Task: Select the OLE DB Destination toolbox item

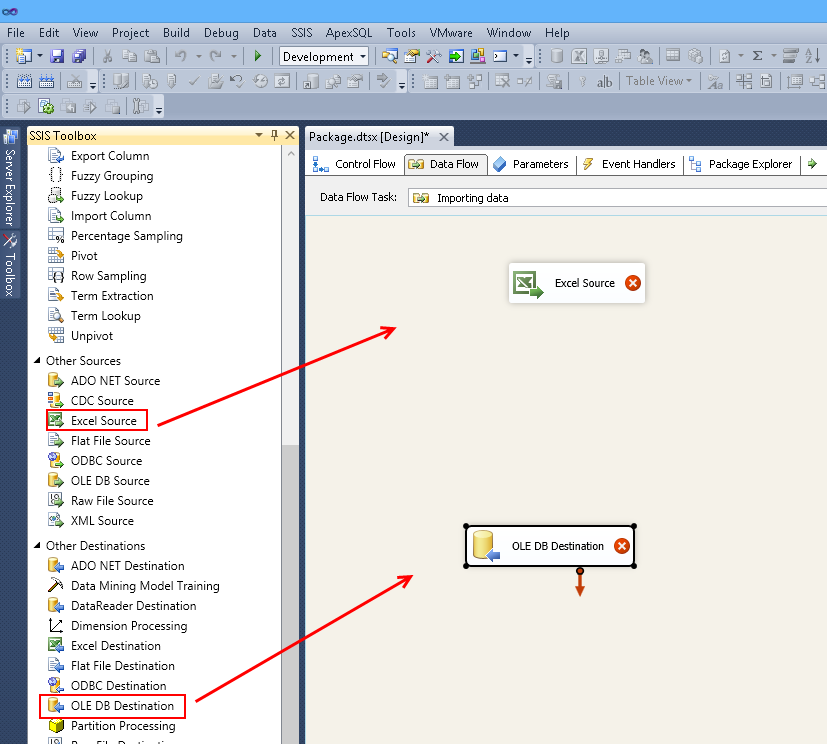Action: click(x=121, y=706)
